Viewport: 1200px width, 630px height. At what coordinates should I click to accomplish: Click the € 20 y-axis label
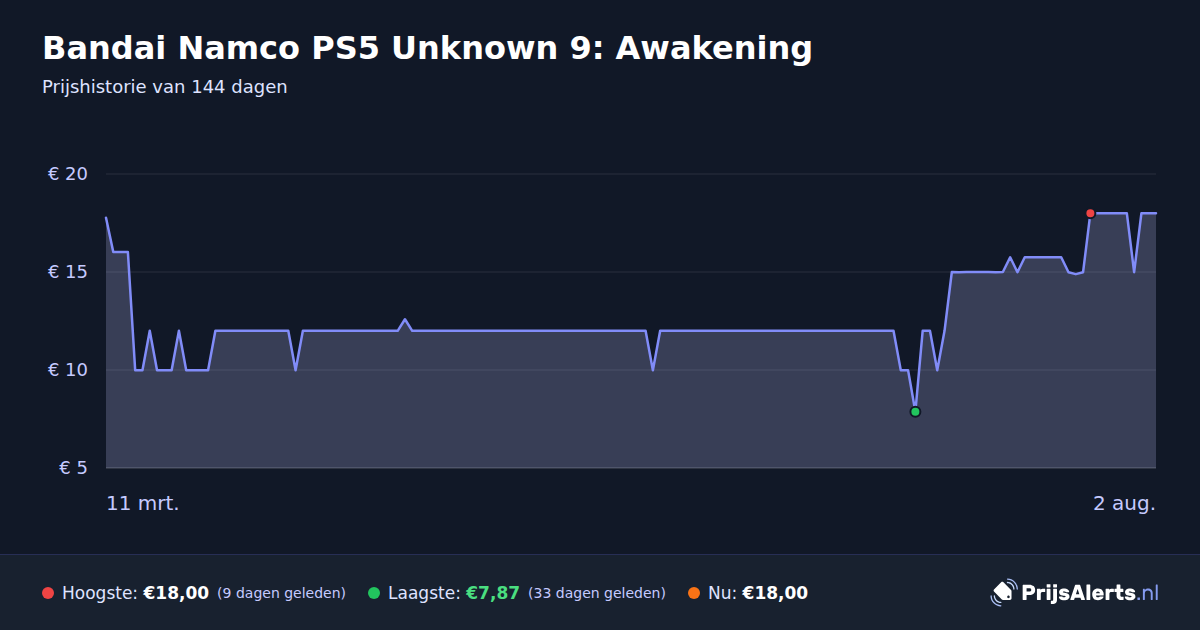68,174
